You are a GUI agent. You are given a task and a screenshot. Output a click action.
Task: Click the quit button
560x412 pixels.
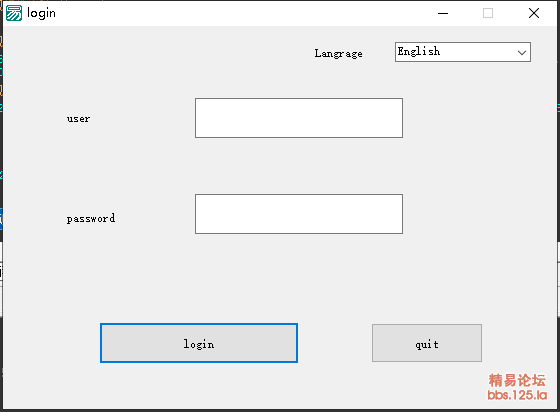(427, 343)
